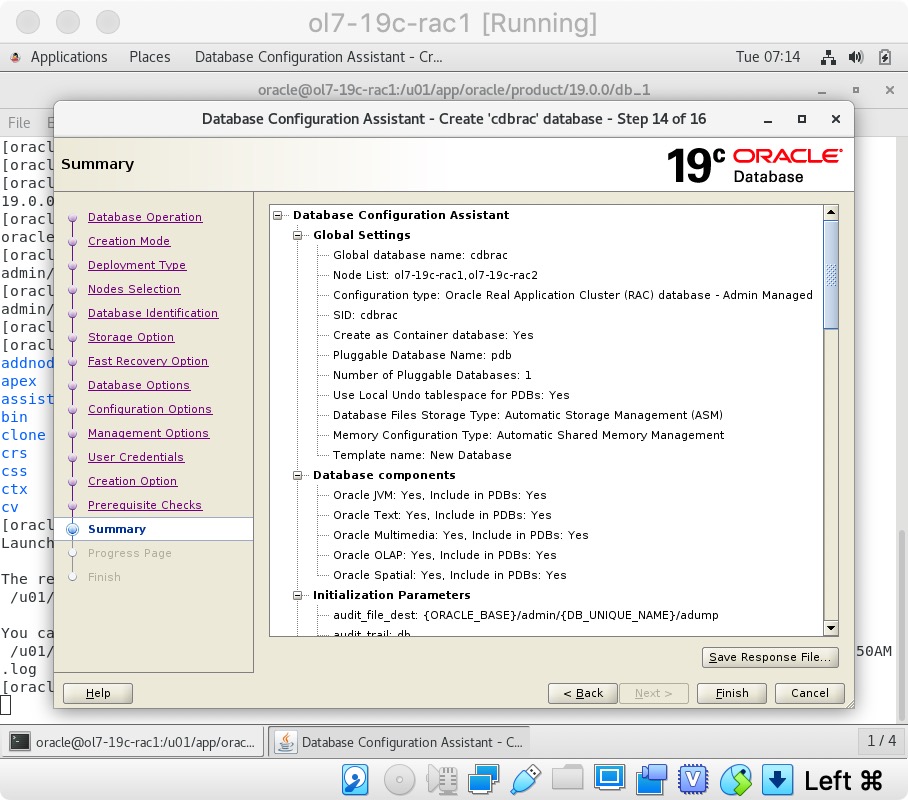Go to Database Options step

click(138, 385)
